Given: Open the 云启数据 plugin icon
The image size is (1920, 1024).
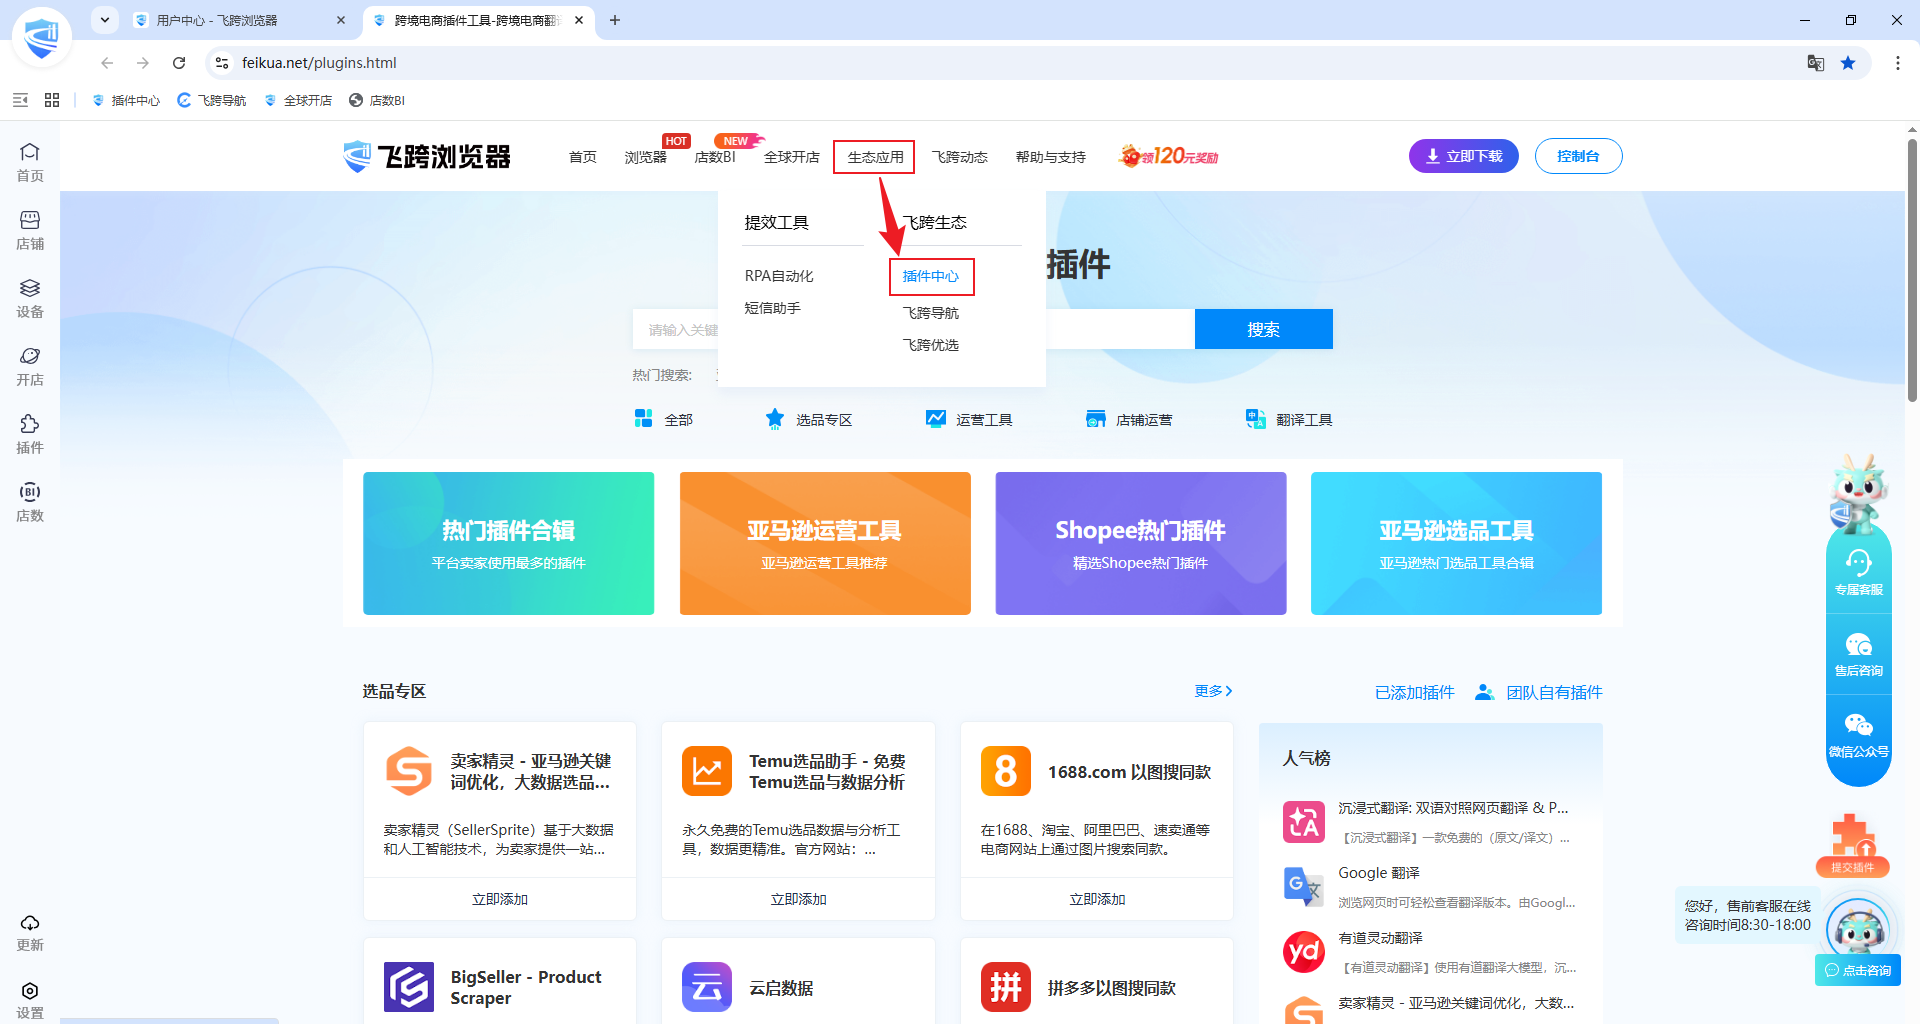Looking at the screenshot, I should click(x=707, y=987).
